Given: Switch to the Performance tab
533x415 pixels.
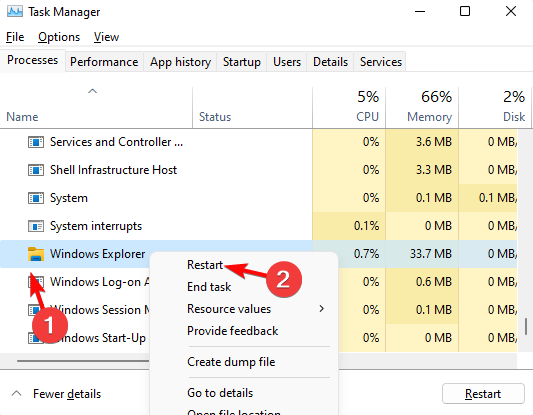Looking at the screenshot, I should point(104,62).
